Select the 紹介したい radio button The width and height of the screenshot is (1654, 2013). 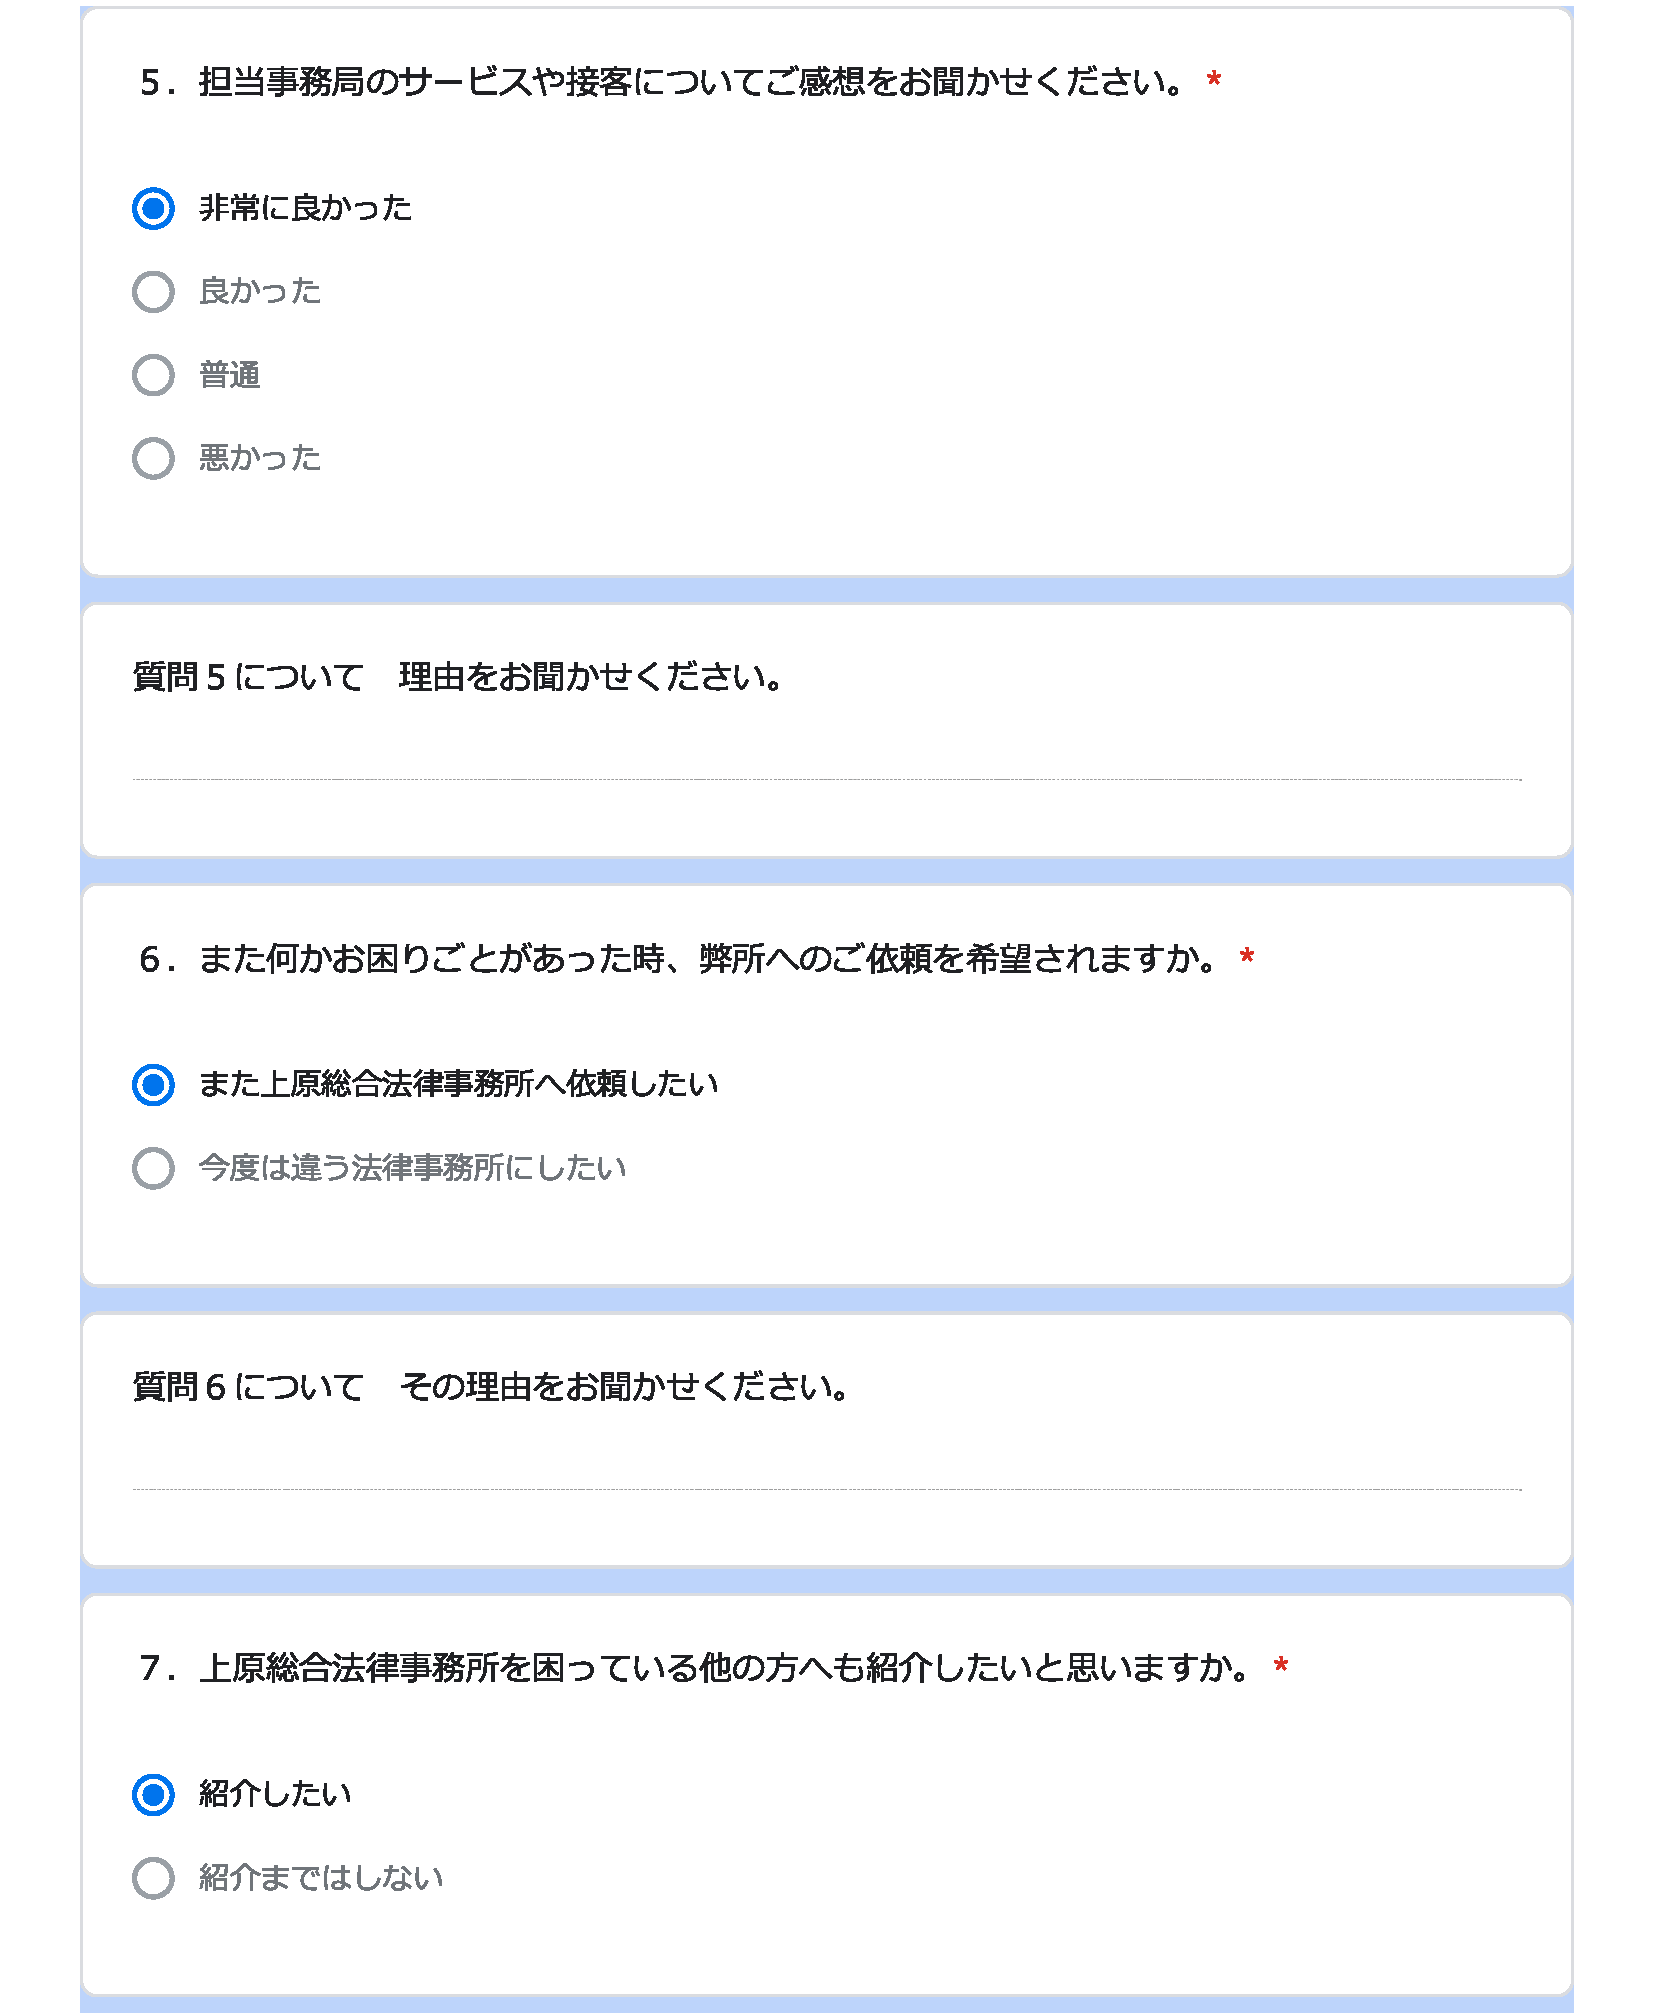point(153,1795)
